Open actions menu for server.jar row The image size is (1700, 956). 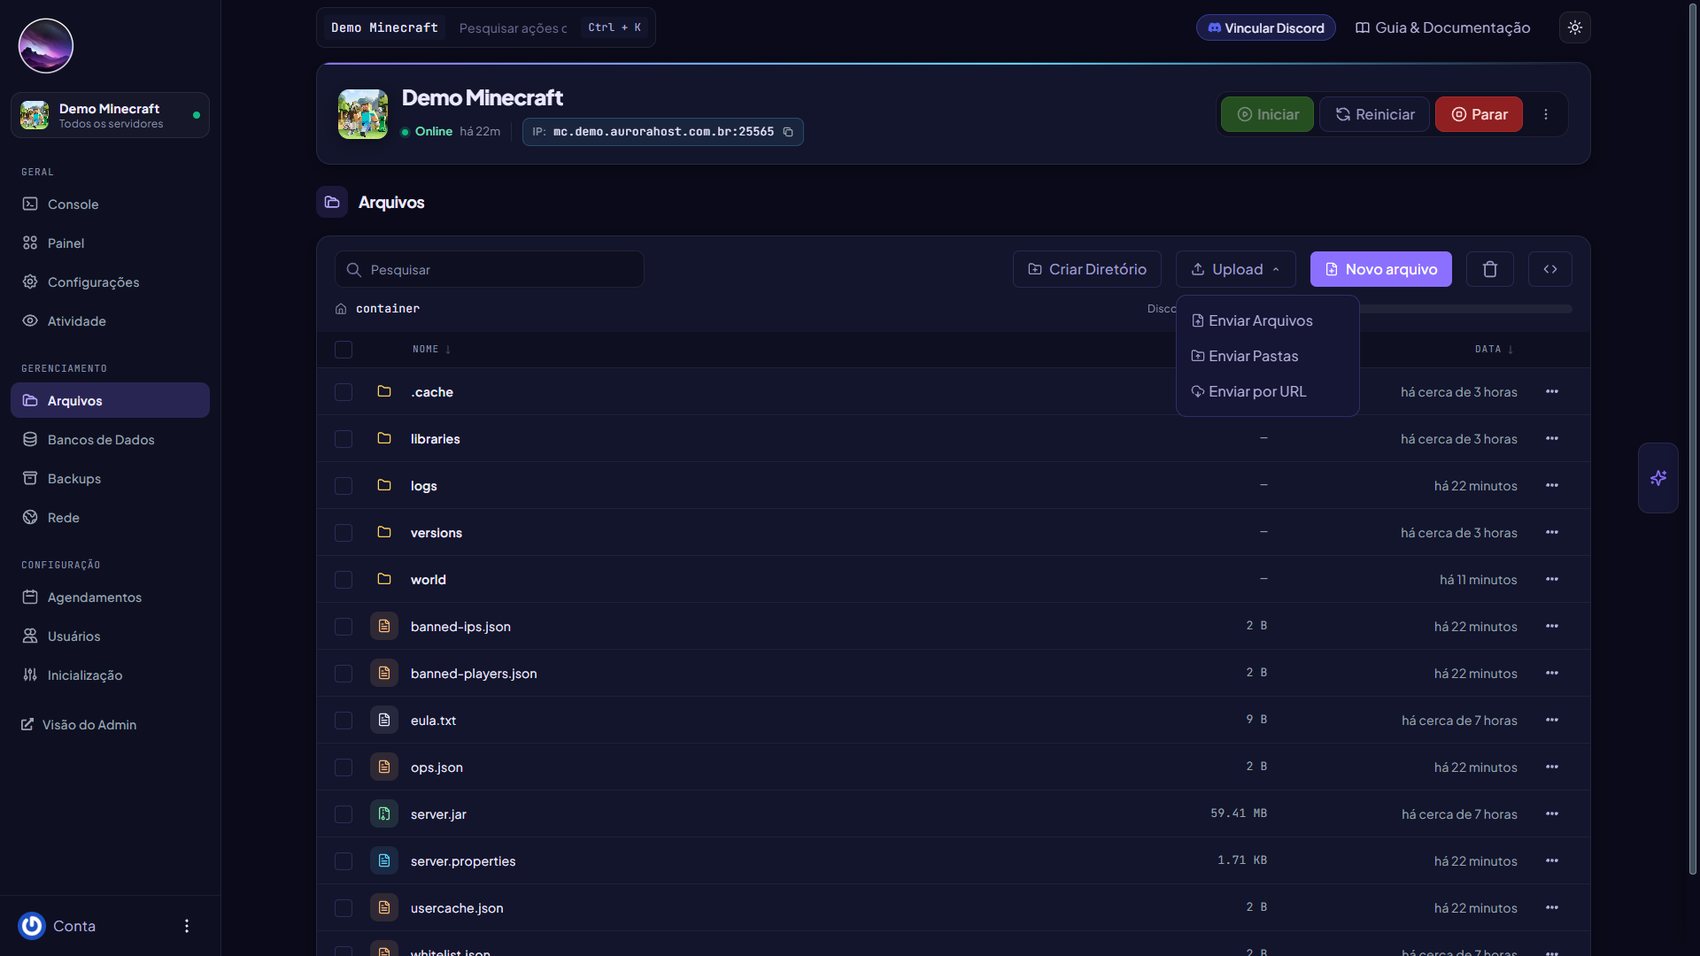pyautogui.click(x=1552, y=814)
